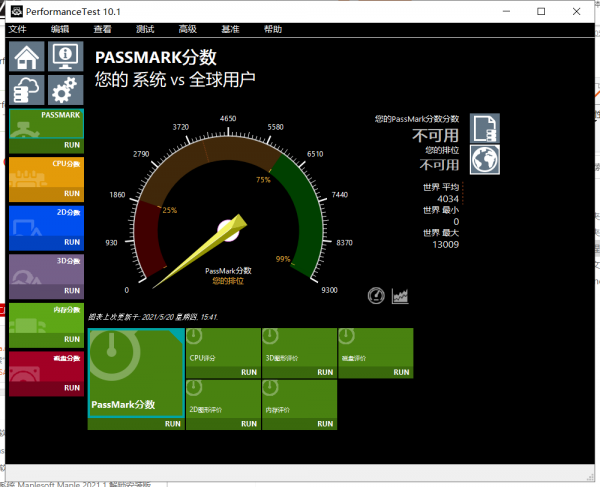Open the 测试 menu
This screenshot has height=487, width=600.
[x=145, y=29]
